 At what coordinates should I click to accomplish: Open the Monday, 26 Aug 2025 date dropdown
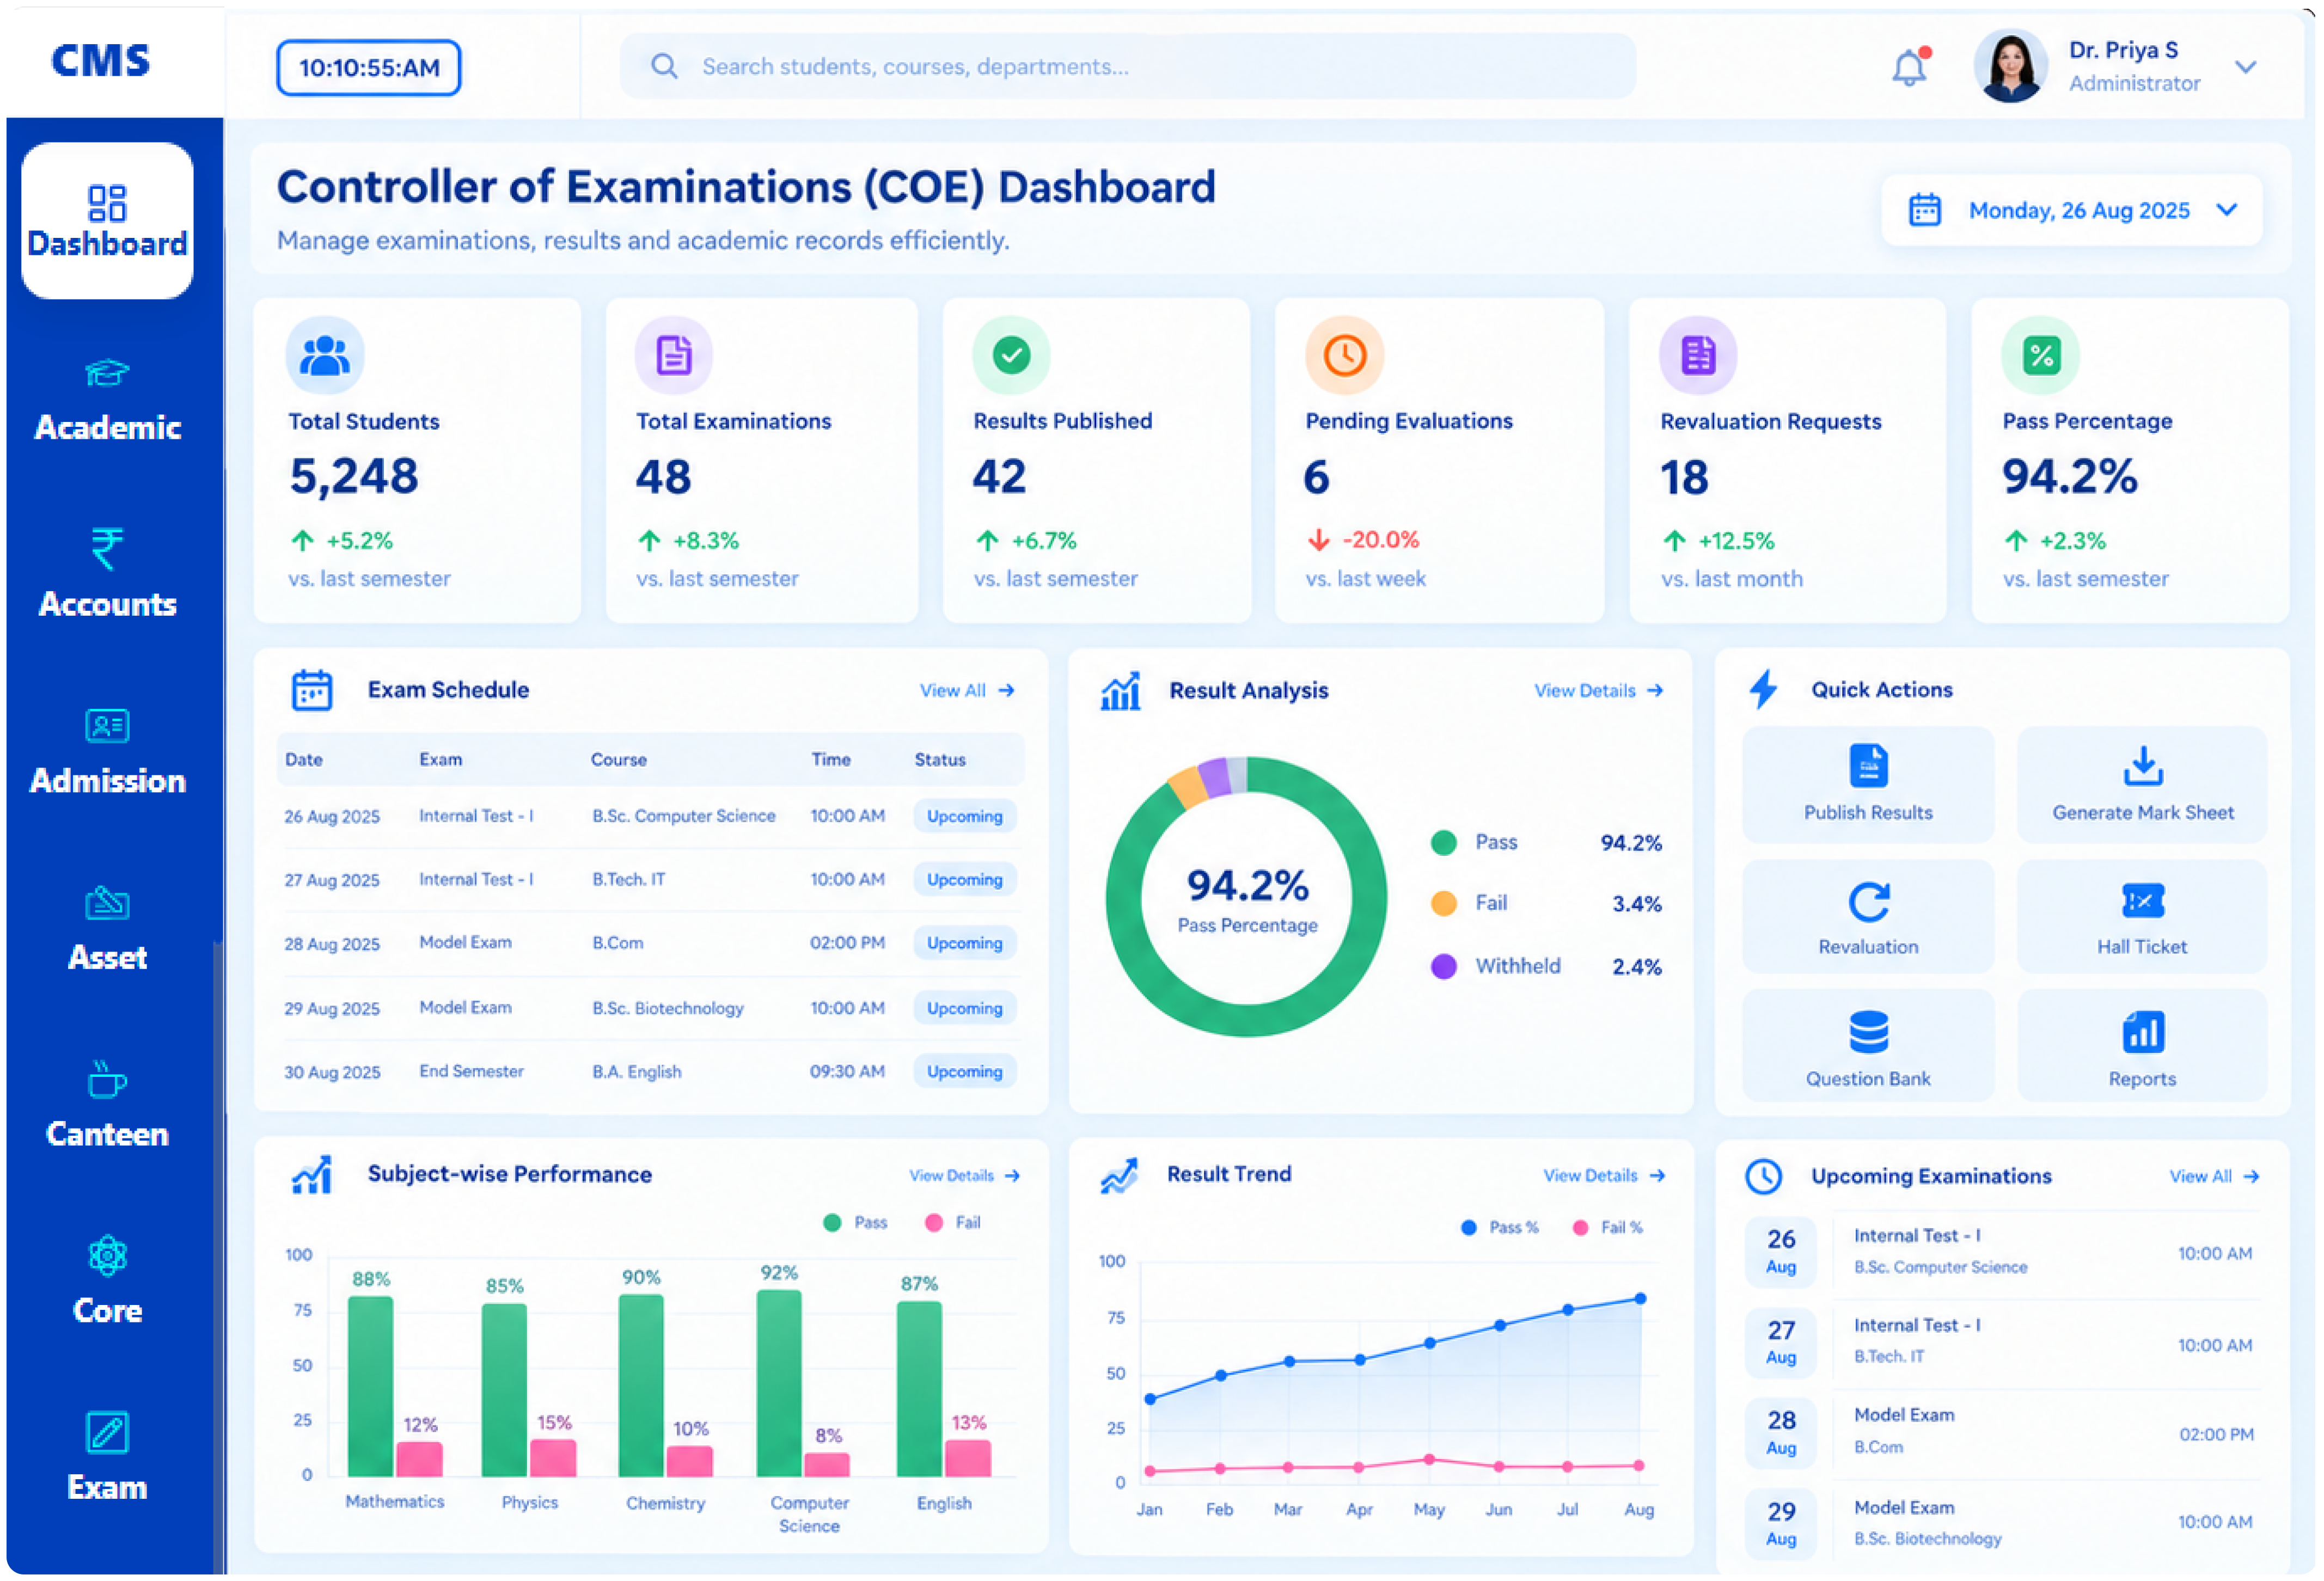point(2071,210)
